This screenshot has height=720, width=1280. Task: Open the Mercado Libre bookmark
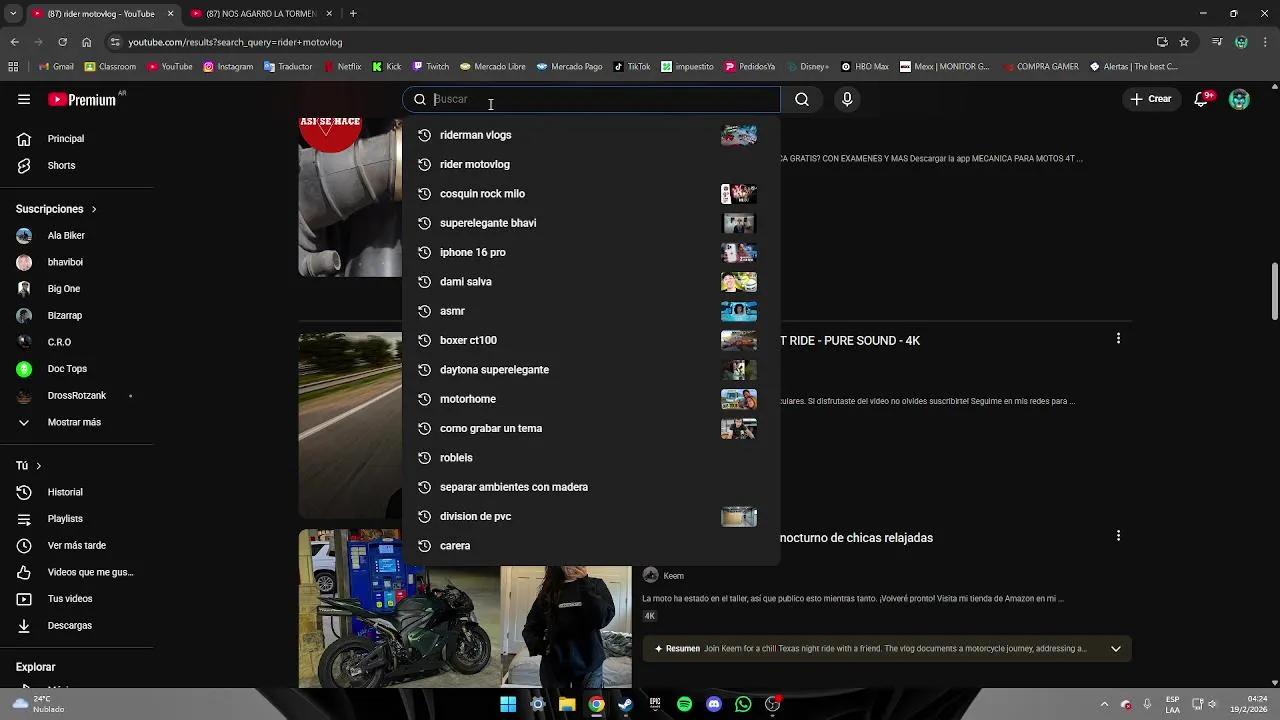coord(493,67)
